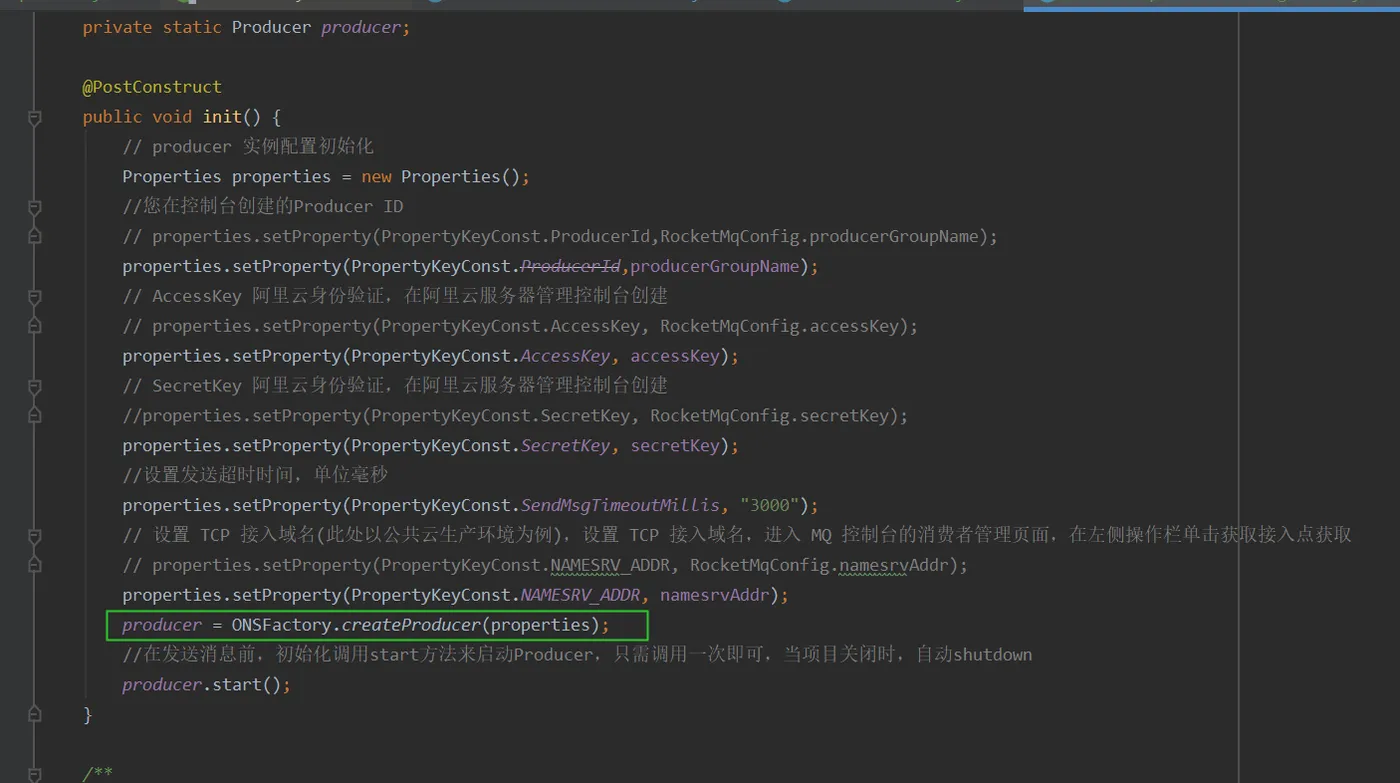Image resolution: width=1400 pixels, height=783 pixels.
Task: Click the '//在发送消息前' comment above producer.start()
Action: pos(577,655)
